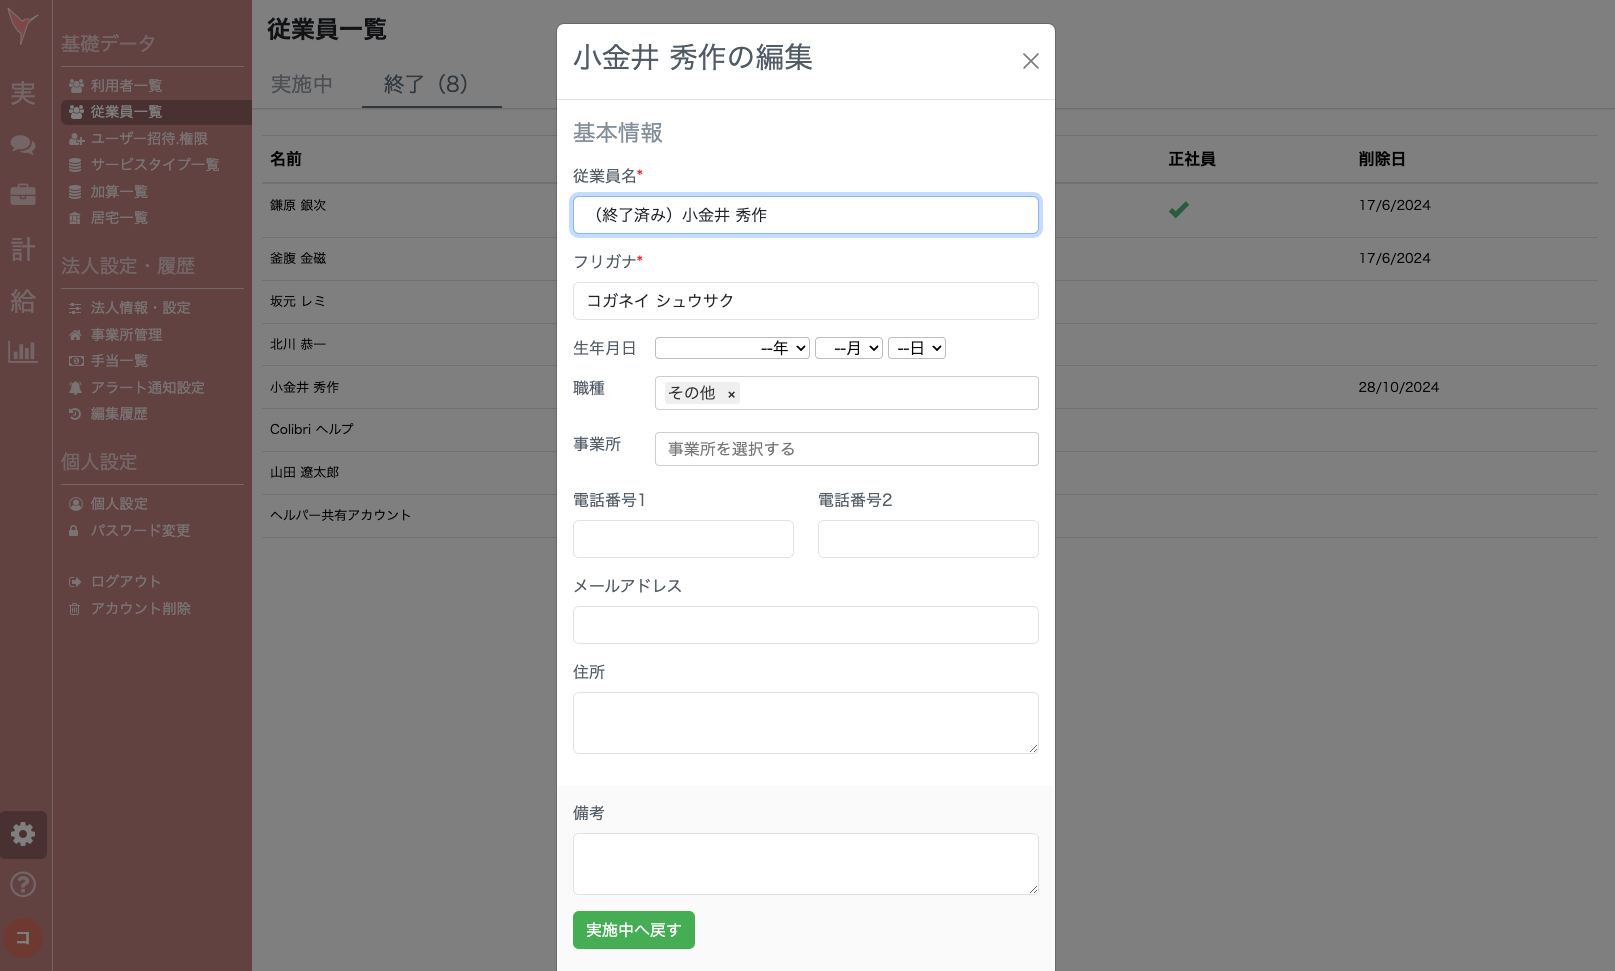
Task: Select the 実 icon in the left rail
Action: pos(23,93)
